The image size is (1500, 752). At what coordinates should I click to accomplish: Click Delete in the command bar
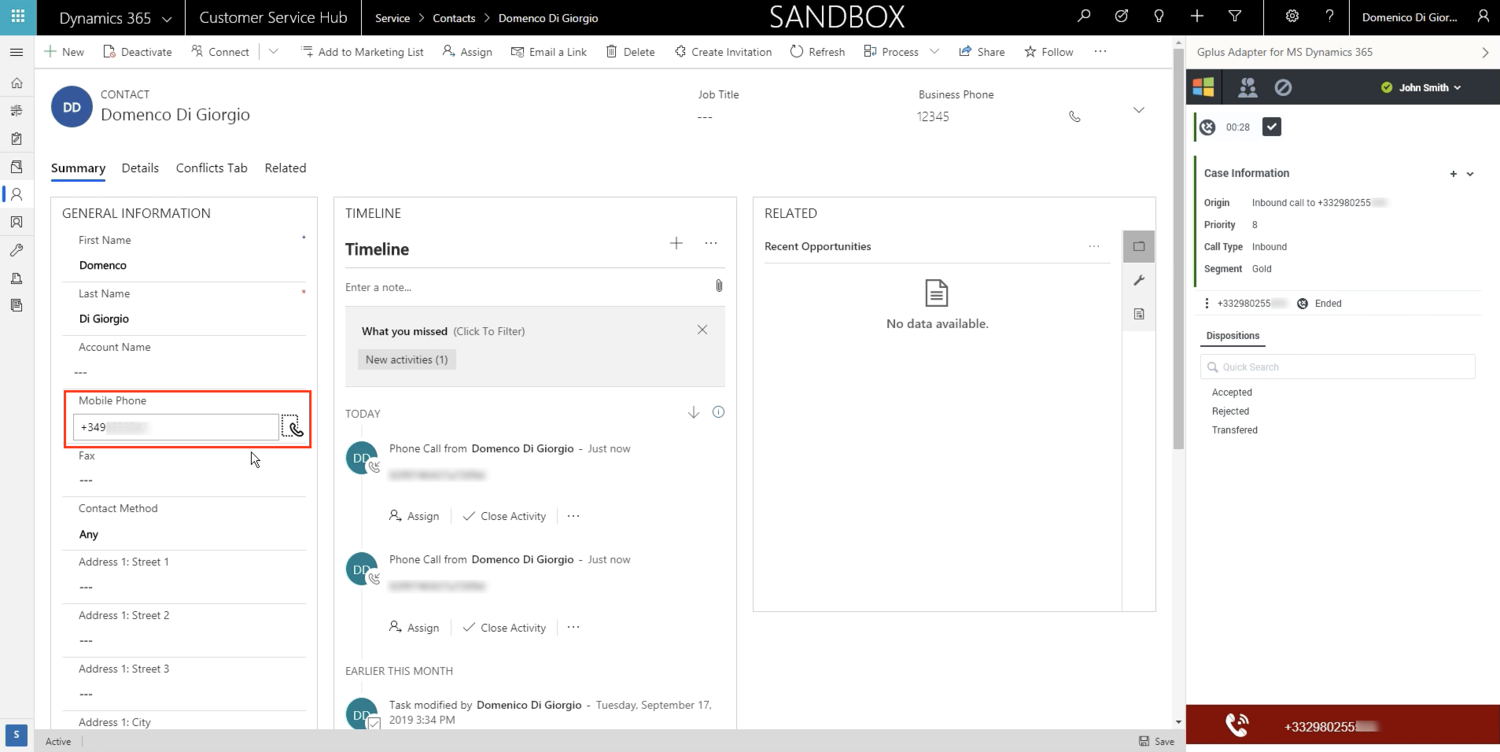[x=630, y=52]
